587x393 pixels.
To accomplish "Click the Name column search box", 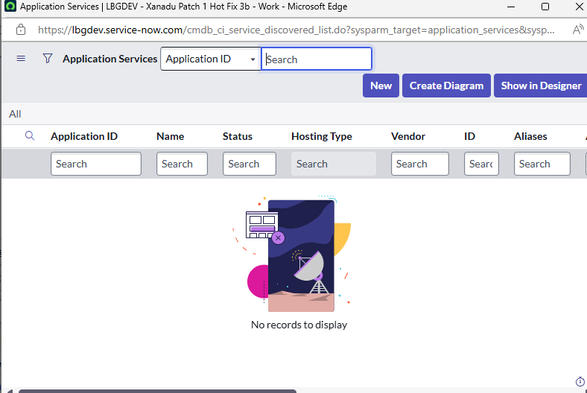I will click(x=182, y=164).
